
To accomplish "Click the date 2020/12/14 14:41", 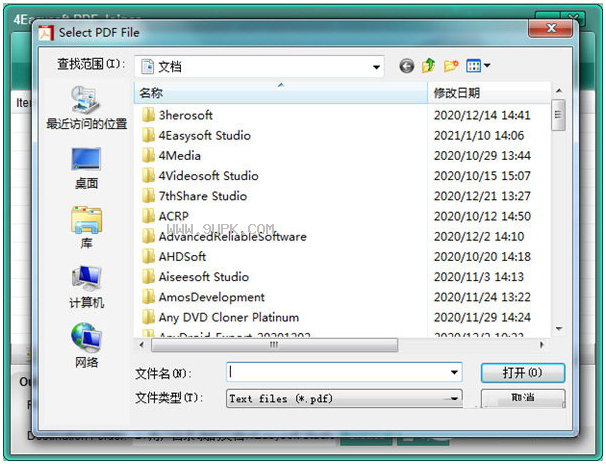I will [482, 115].
